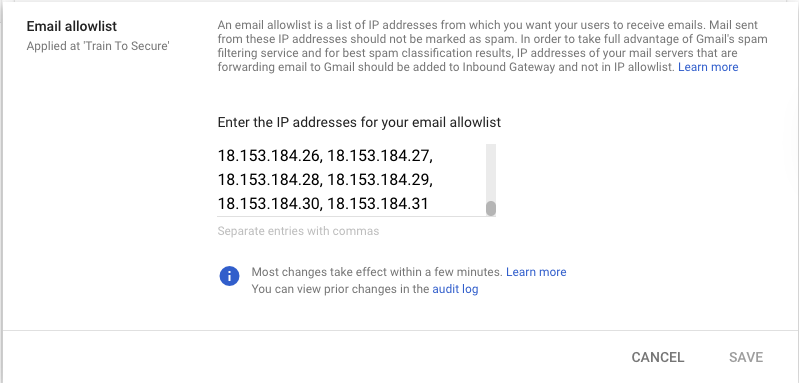The height and width of the screenshot is (383, 799).
Task: Open Learn more link about changes taking effect
Action: [x=536, y=272]
